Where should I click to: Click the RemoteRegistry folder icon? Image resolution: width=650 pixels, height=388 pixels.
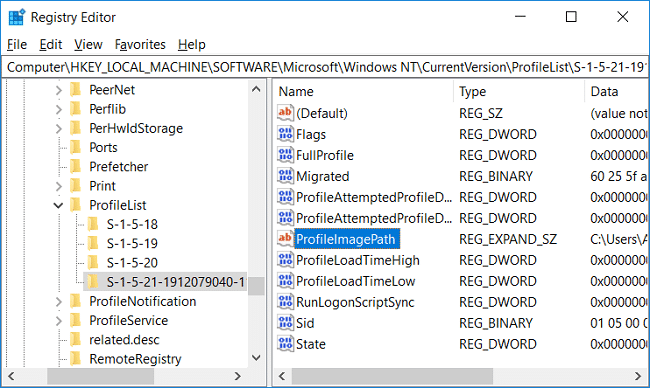click(75, 359)
